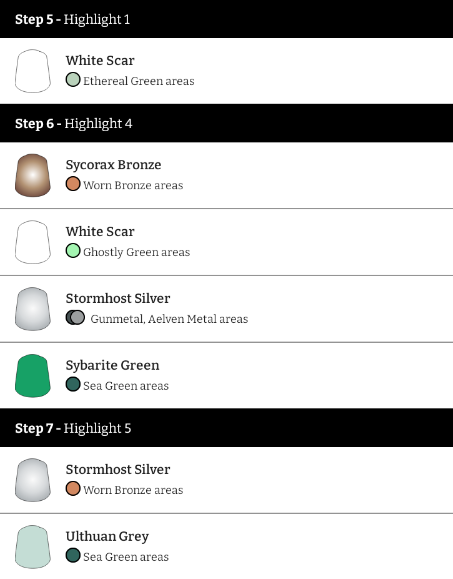This screenshot has width=453, height=579.
Task: Select the Ghostly Green color swatch
Action: 73,251
